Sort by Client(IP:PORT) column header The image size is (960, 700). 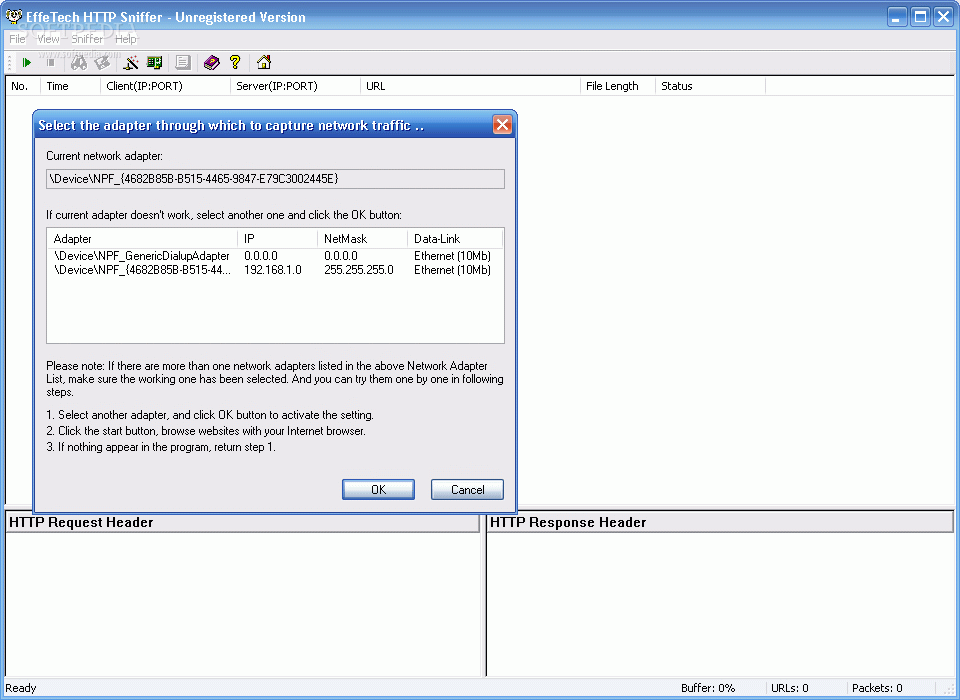point(165,86)
